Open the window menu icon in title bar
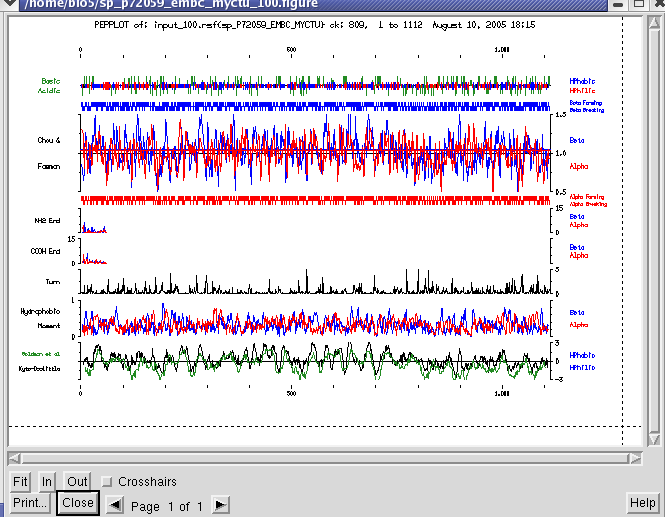 tap(10, 3)
